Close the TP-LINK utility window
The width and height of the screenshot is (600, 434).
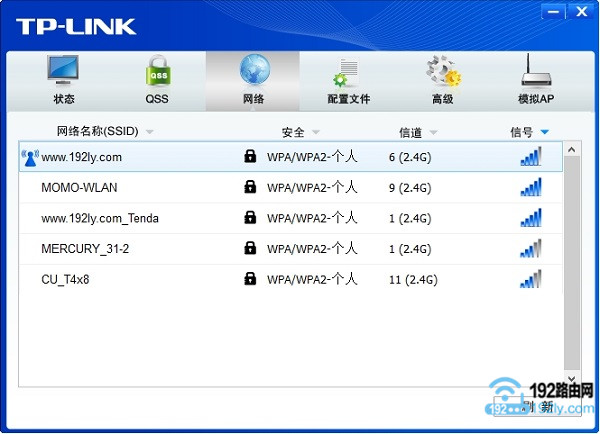(x=582, y=12)
